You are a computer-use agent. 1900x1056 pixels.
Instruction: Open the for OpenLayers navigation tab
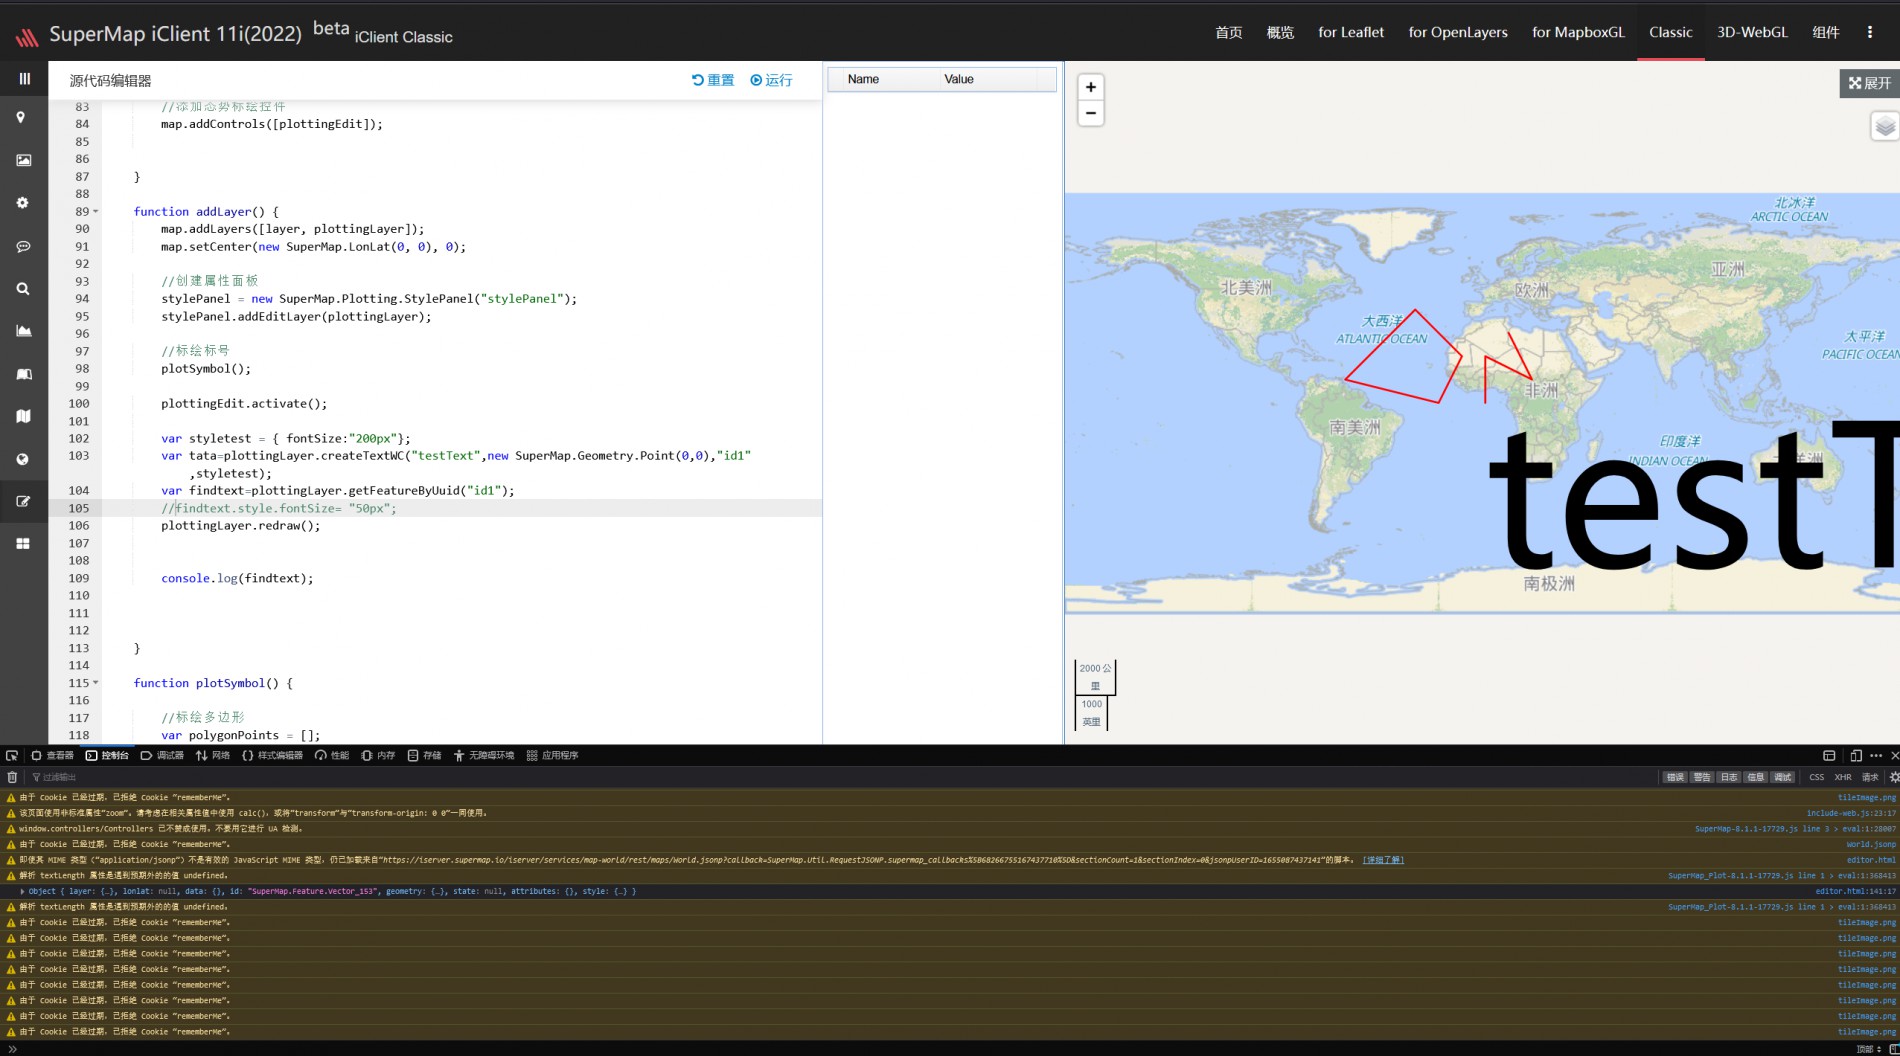pos(1458,32)
